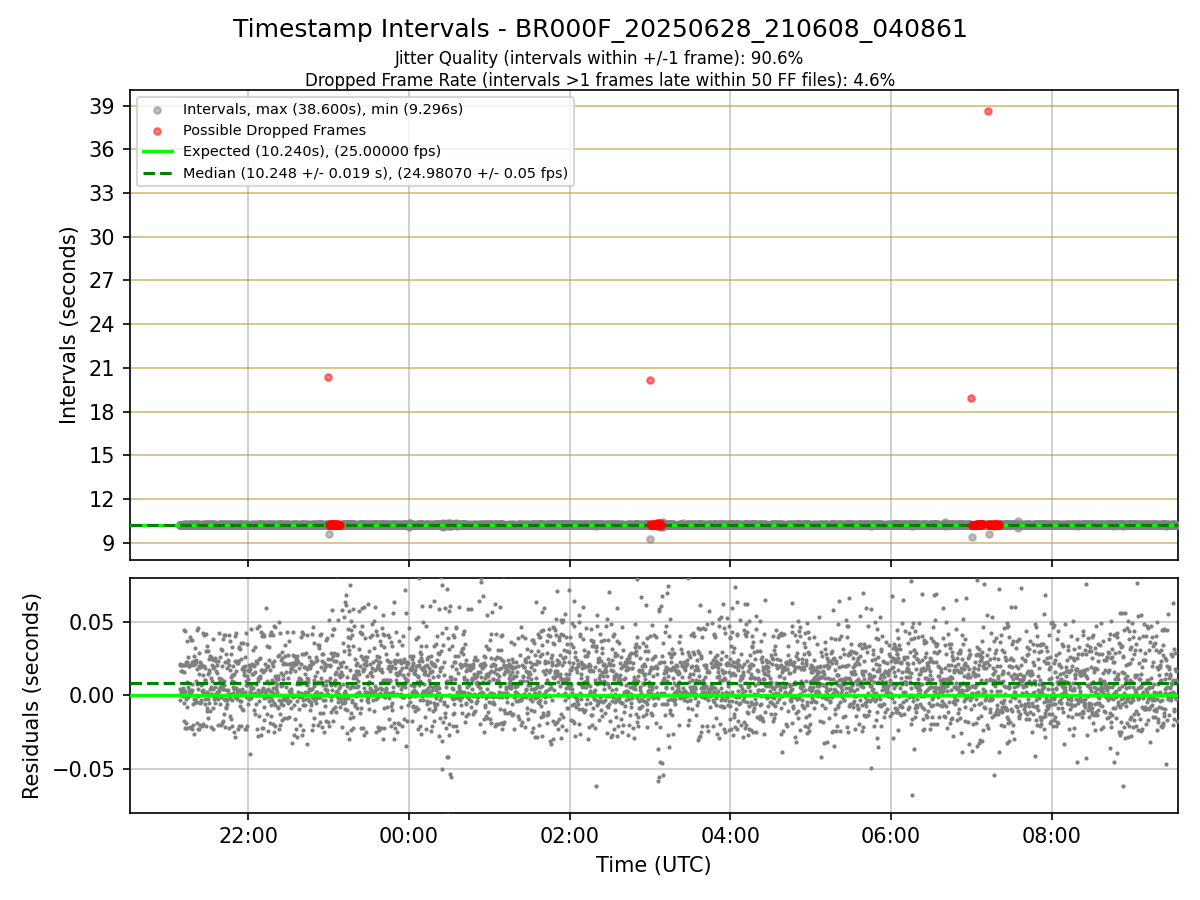
Task: Click the red dropped-frame point near 03:00 at 20 seconds
Action: coord(650,380)
